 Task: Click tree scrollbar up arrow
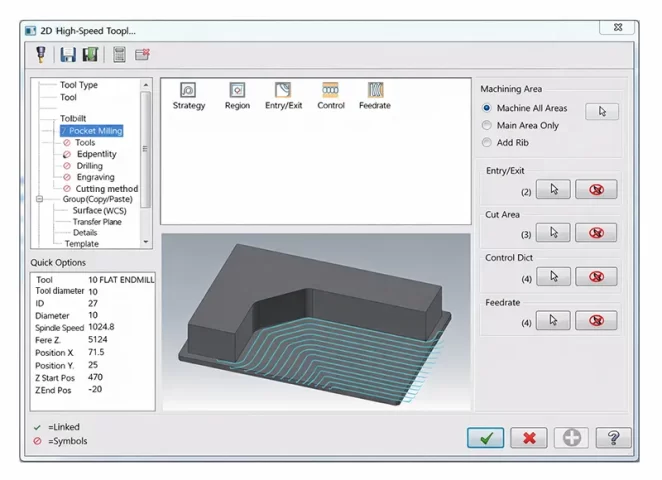coord(146,85)
